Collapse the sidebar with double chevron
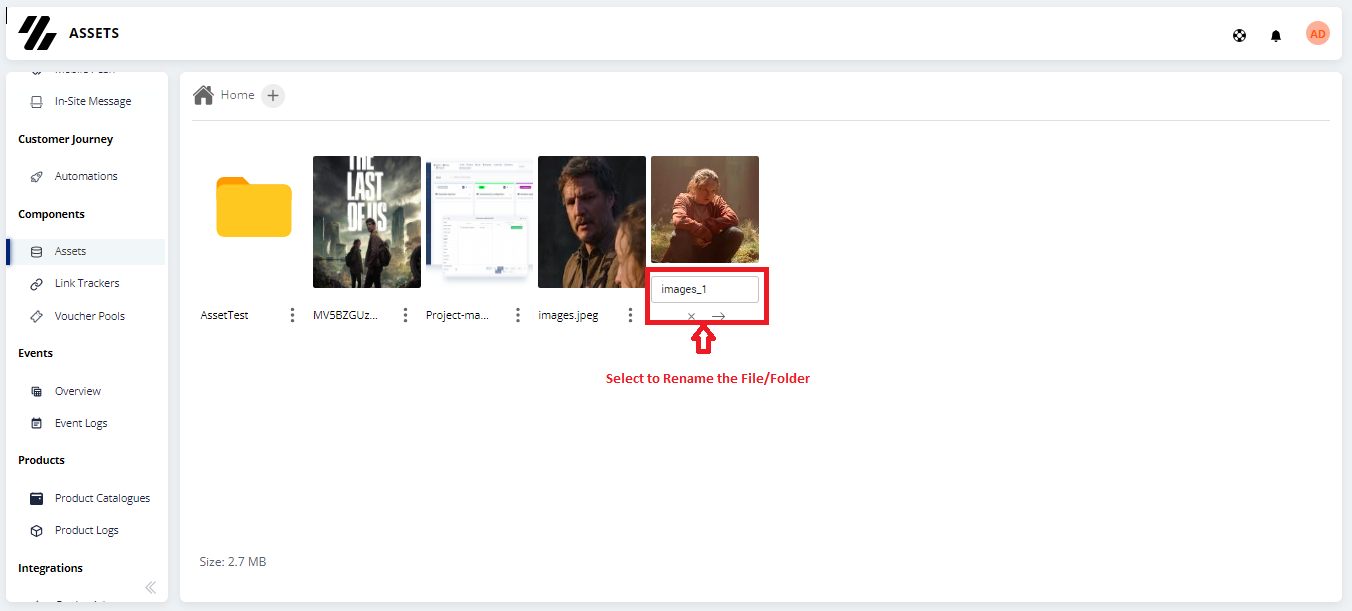Screen dimensions: 1352x611 (151, 587)
